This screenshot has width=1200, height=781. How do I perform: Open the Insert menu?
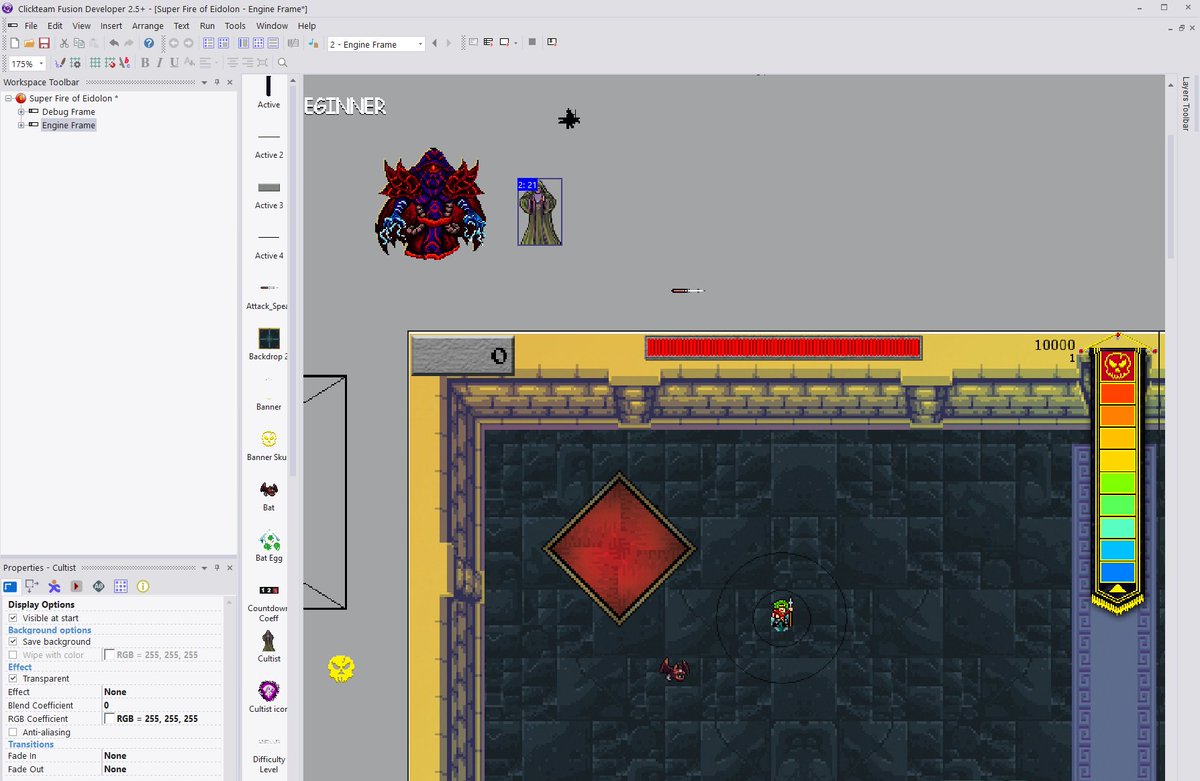pos(111,26)
